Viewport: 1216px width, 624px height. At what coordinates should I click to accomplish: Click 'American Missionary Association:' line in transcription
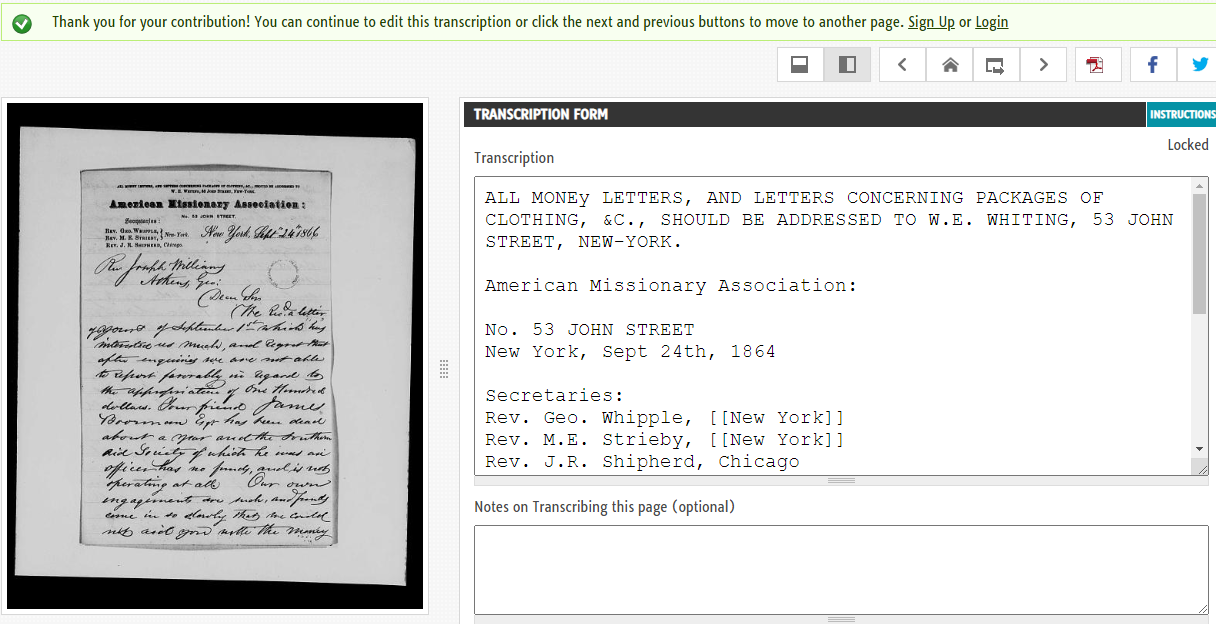[x=671, y=286]
